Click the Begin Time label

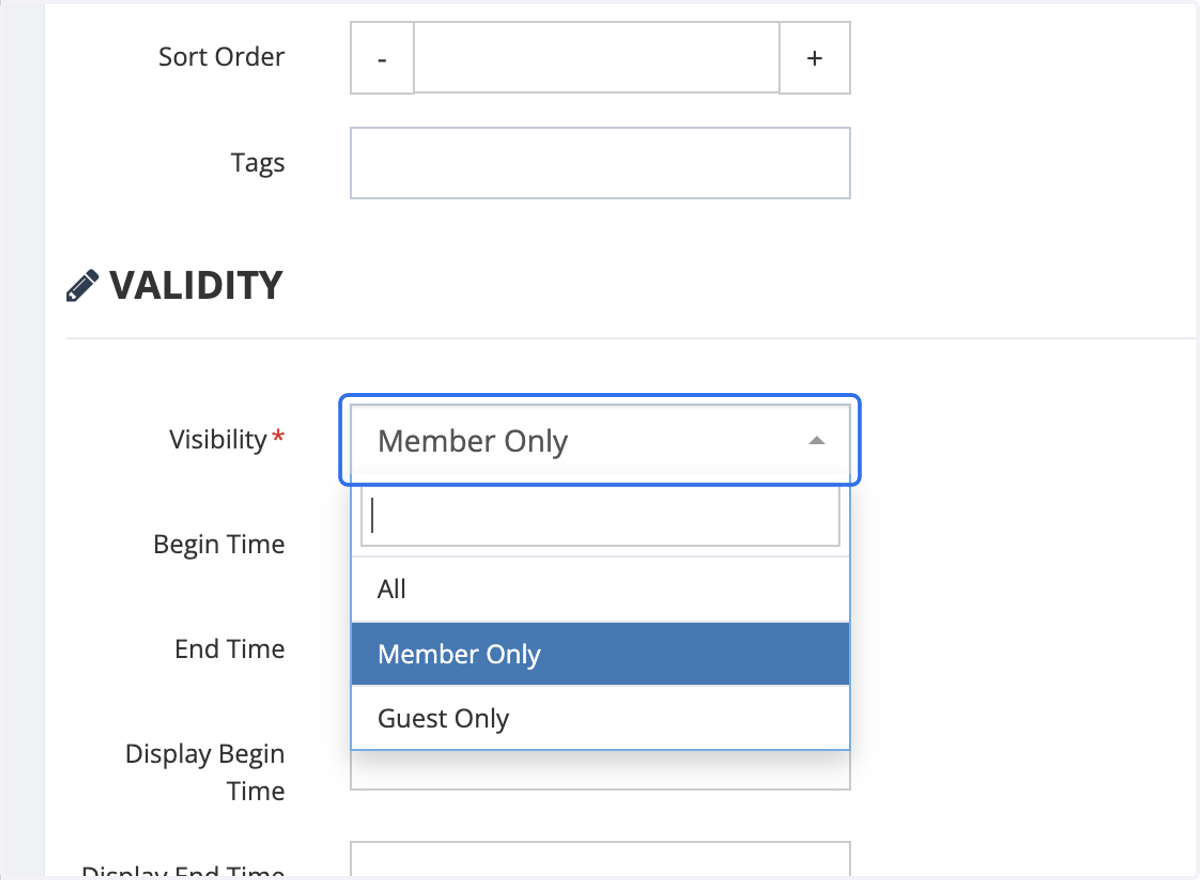tap(219, 544)
